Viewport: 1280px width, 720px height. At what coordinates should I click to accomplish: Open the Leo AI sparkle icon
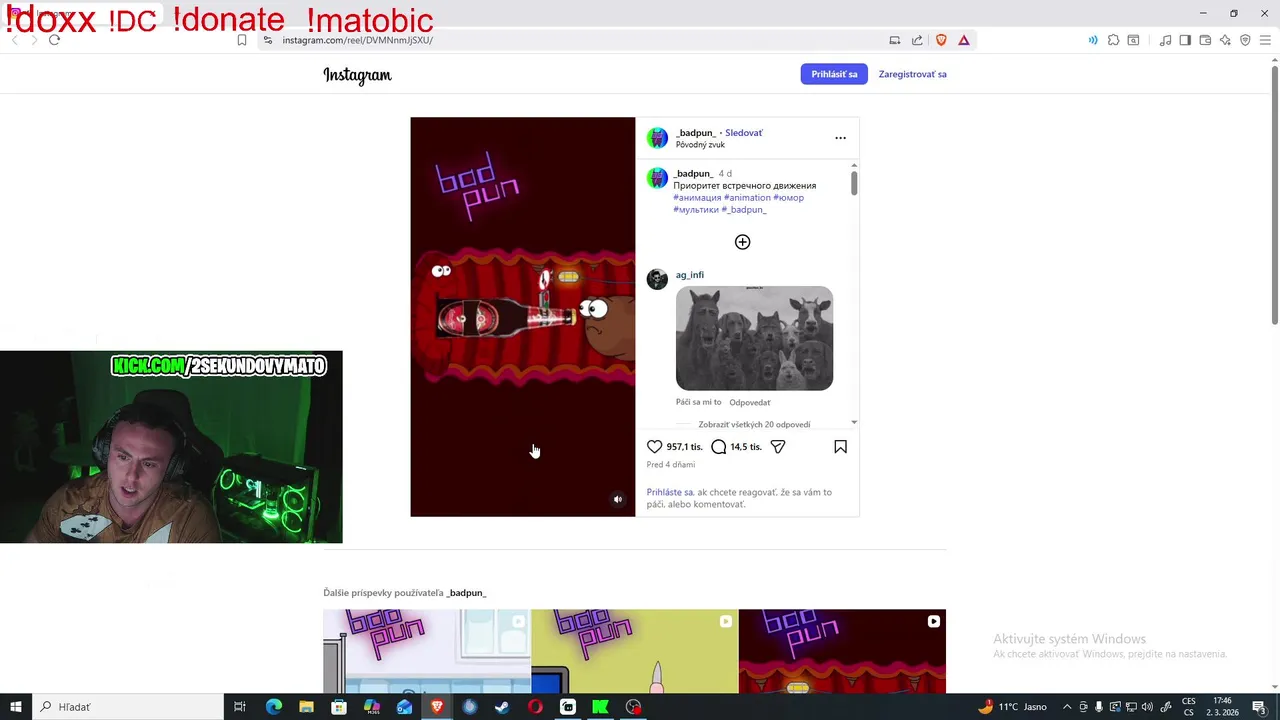[x=1225, y=40]
